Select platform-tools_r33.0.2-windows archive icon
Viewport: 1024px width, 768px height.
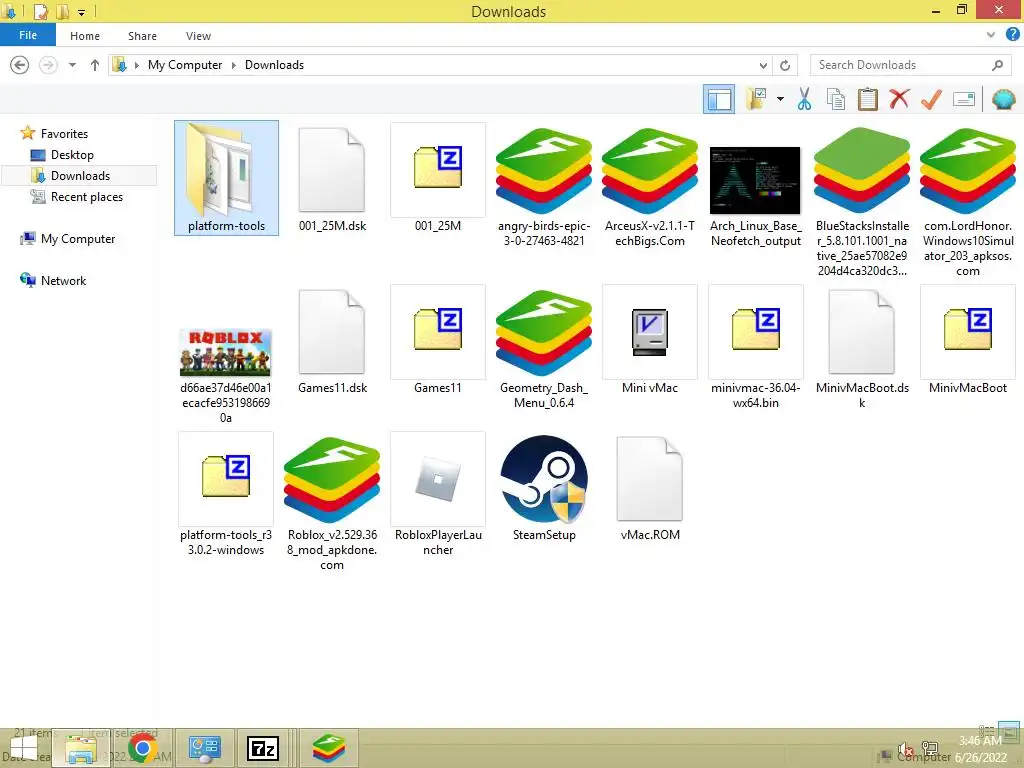coord(226,476)
